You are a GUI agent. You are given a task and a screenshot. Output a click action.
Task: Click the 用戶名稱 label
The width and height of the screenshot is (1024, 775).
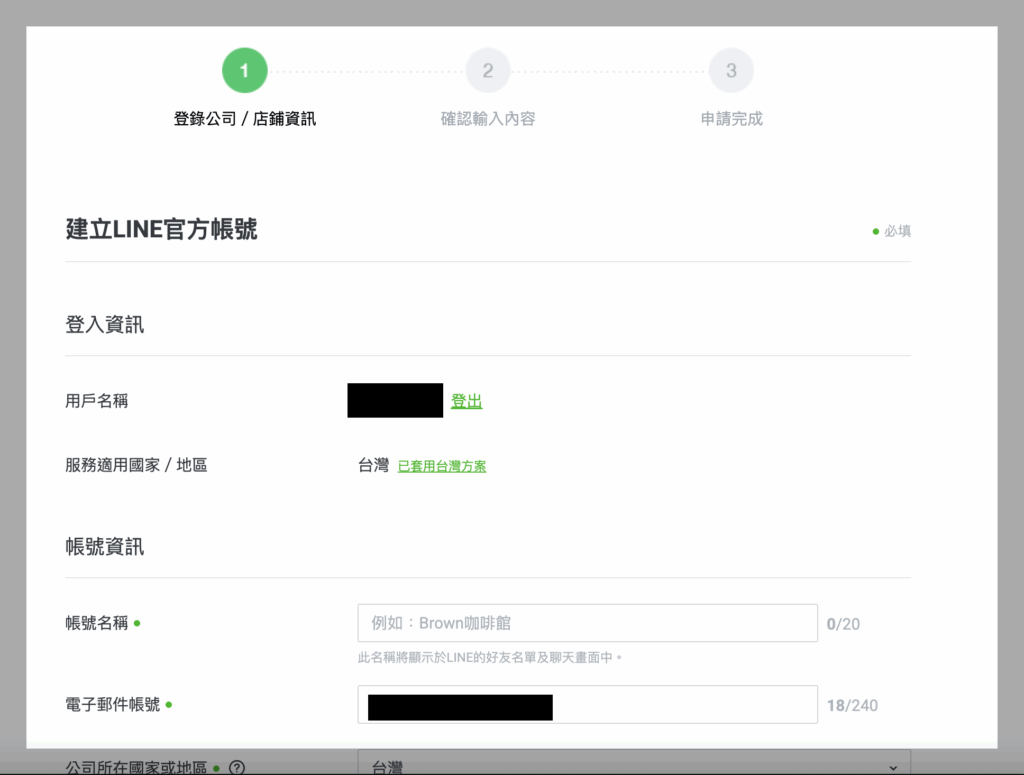97,401
